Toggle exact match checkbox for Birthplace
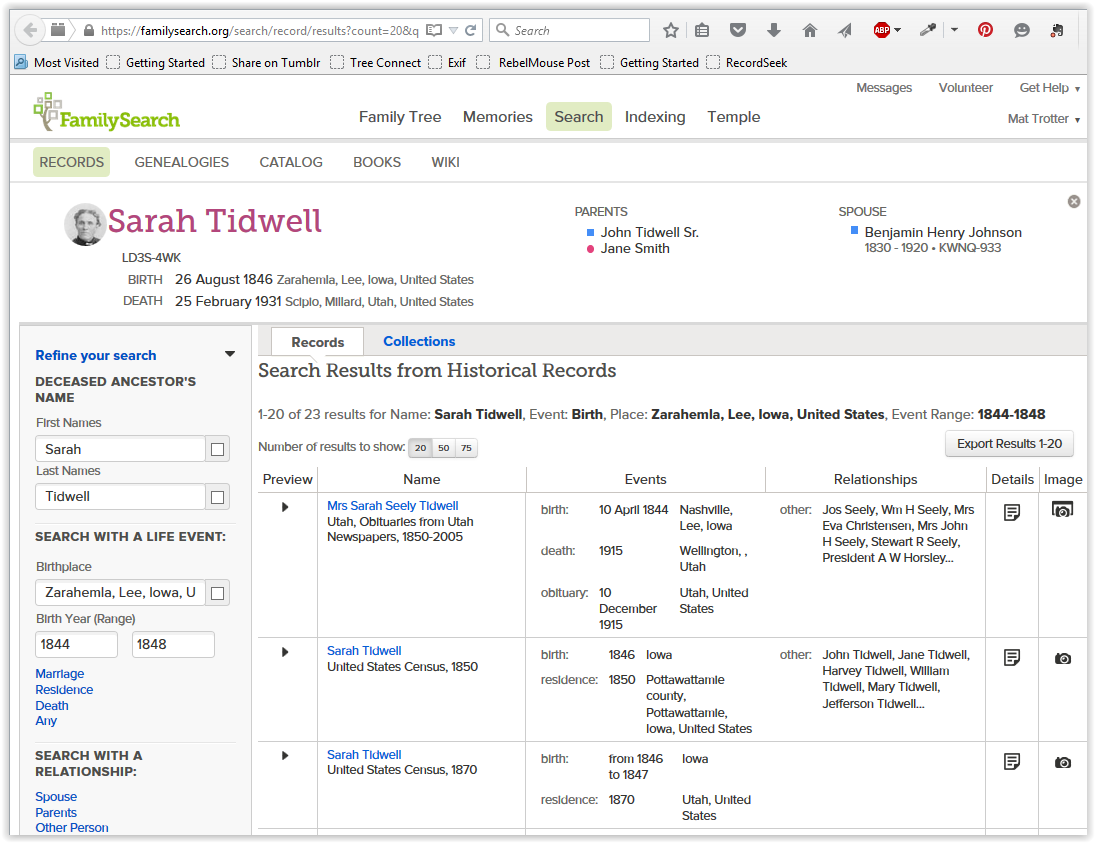The width and height of the screenshot is (1095, 843). pyautogui.click(x=217, y=593)
